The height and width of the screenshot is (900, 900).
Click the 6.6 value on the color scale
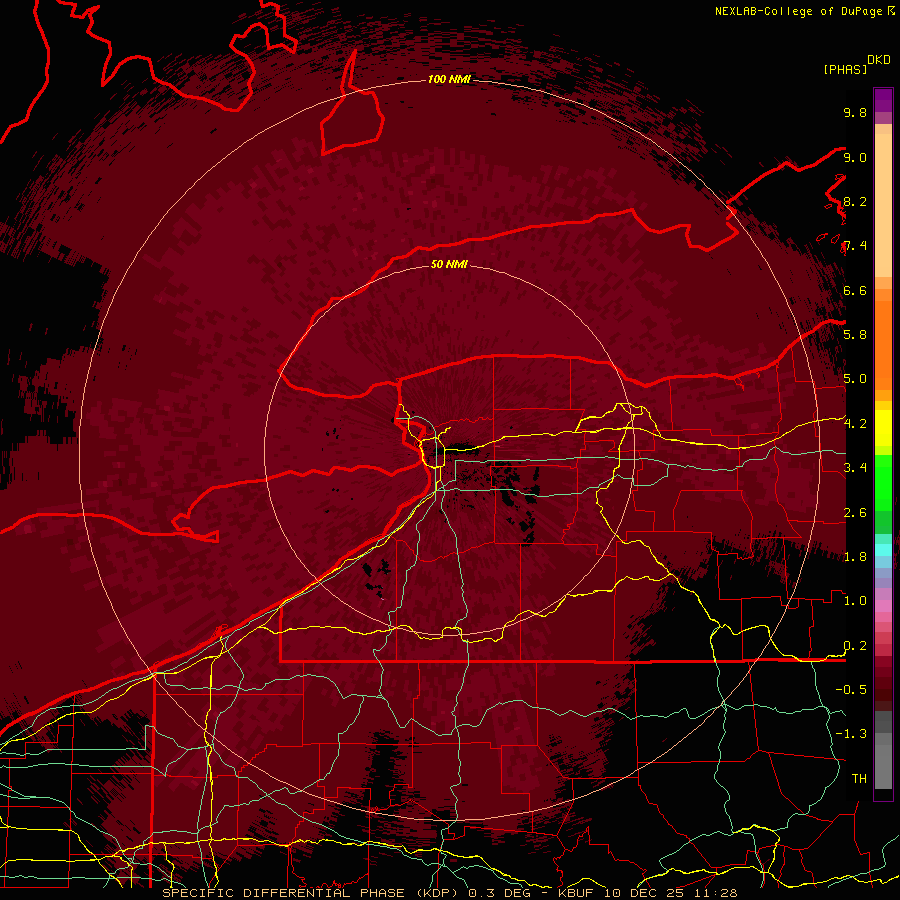pyautogui.click(x=855, y=290)
